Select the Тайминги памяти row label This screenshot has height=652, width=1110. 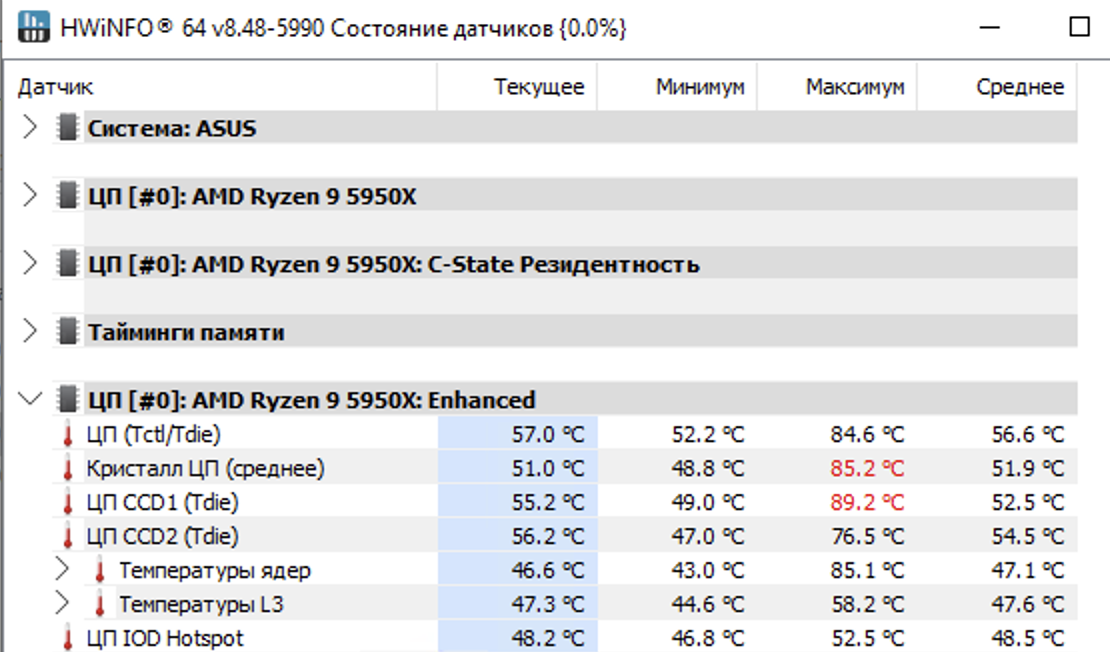pyautogui.click(x=186, y=332)
